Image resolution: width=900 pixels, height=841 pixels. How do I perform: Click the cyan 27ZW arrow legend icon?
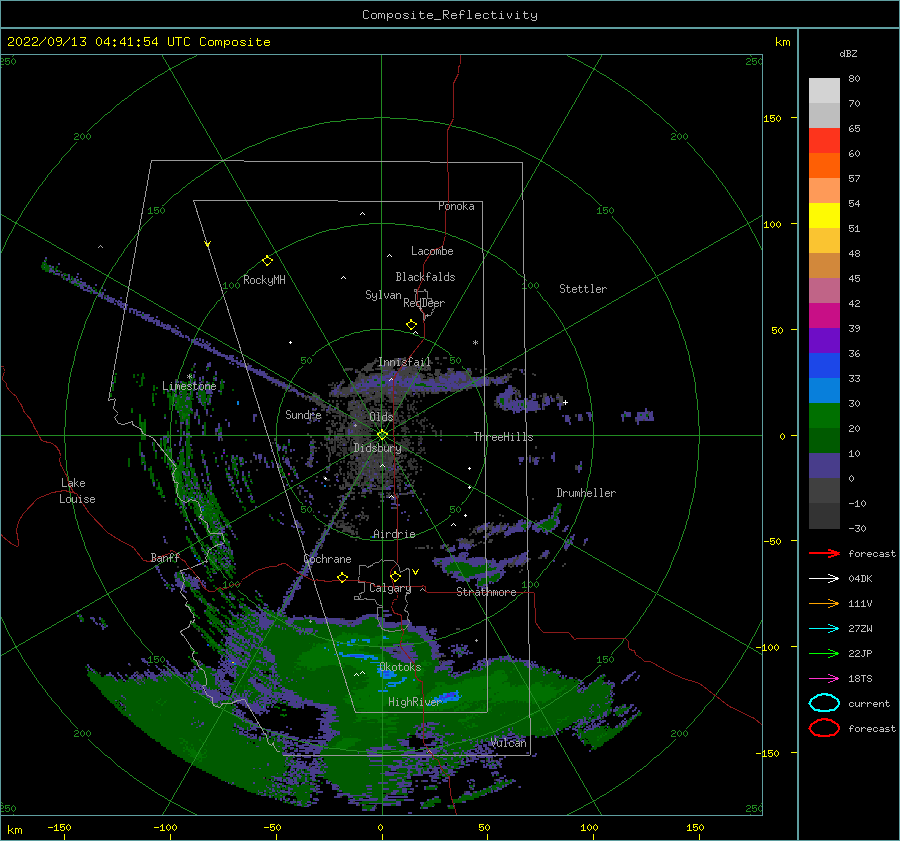pyautogui.click(x=824, y=629)
